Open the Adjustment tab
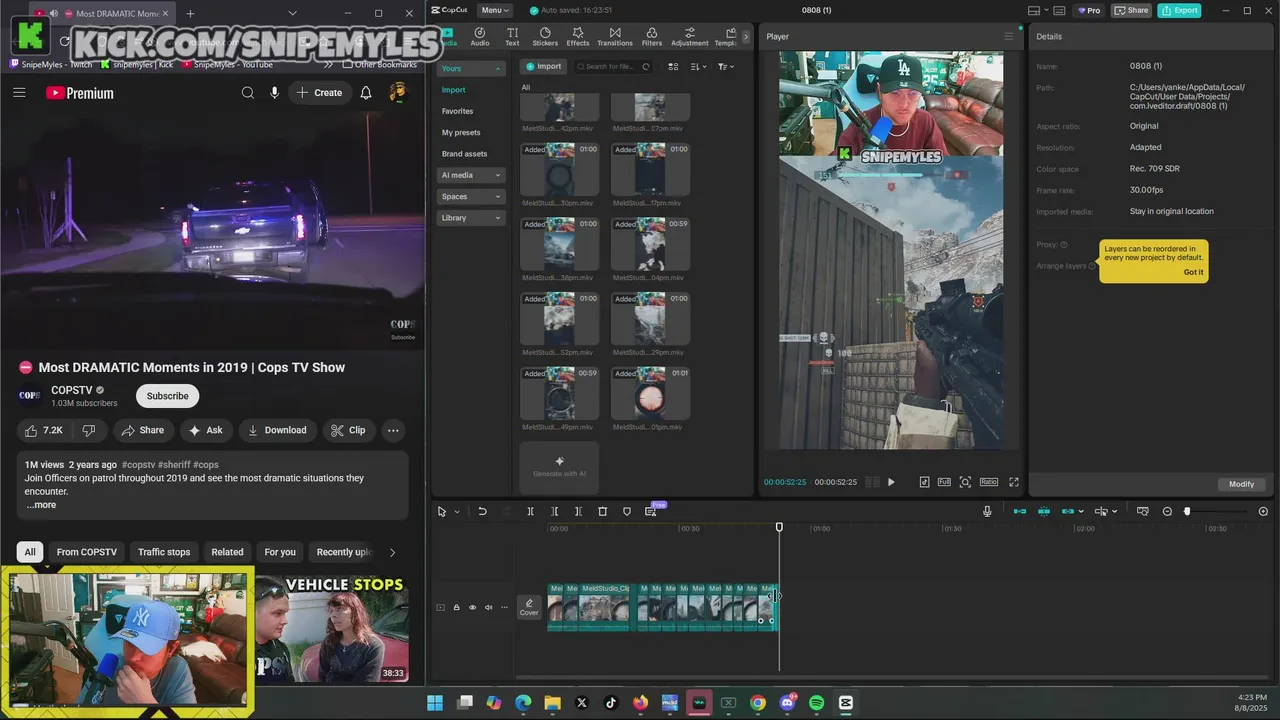 (690, 37)
